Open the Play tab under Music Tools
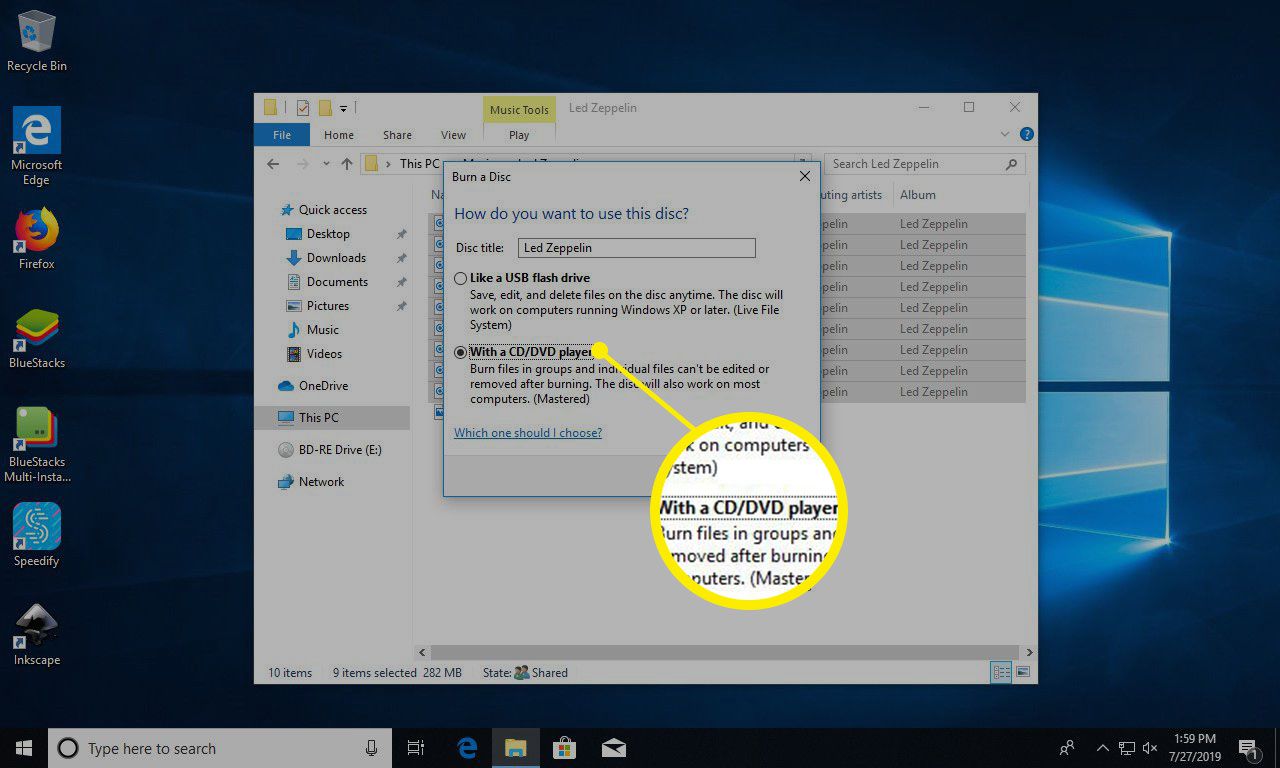This screenshot has width=1280, height=768. coord(519,135)
